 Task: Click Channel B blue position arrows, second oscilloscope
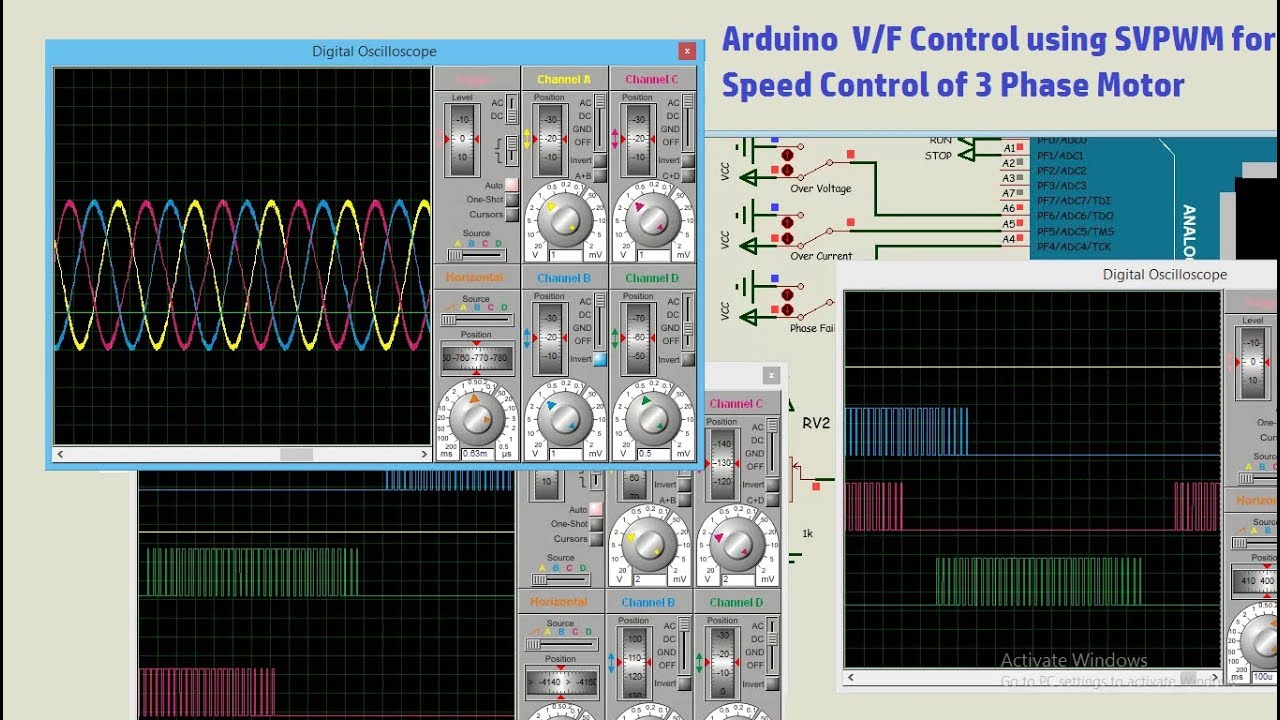(x=611, y=661)
